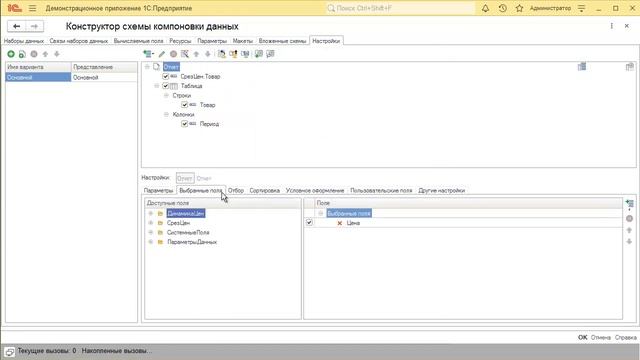
Task: Switch to Пользовательские поля tab
Action: pos(381,191)
